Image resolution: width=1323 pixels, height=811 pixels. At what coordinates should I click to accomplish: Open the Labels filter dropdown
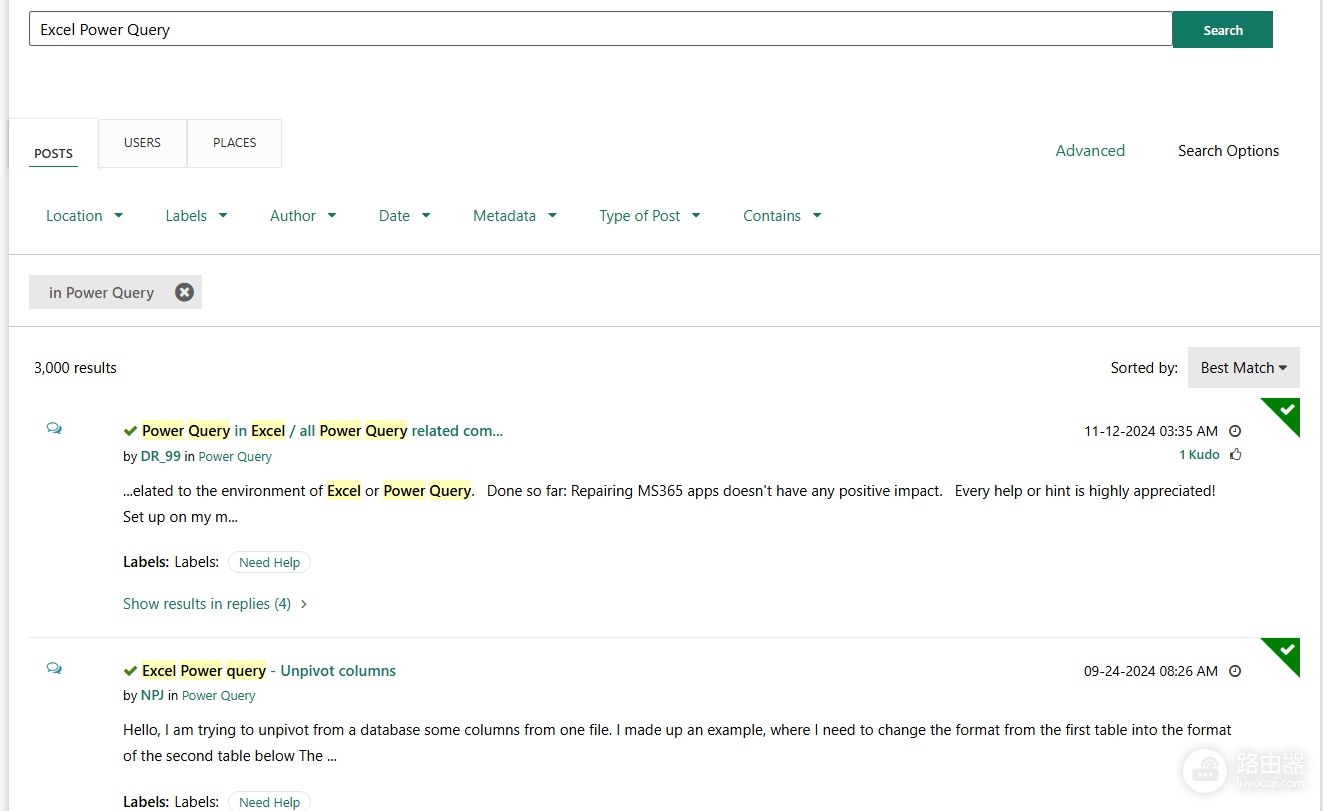click(x=196, y=216)
